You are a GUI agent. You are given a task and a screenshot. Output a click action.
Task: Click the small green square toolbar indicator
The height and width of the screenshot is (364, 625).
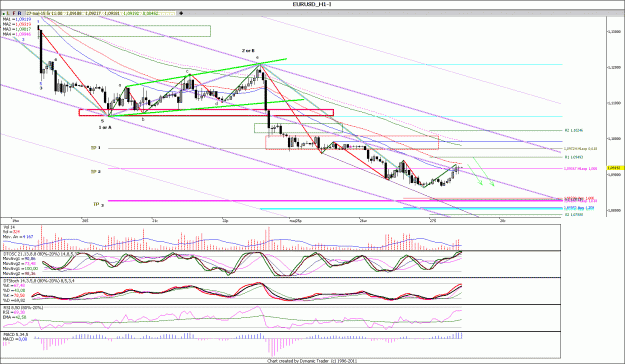(3, 14)
